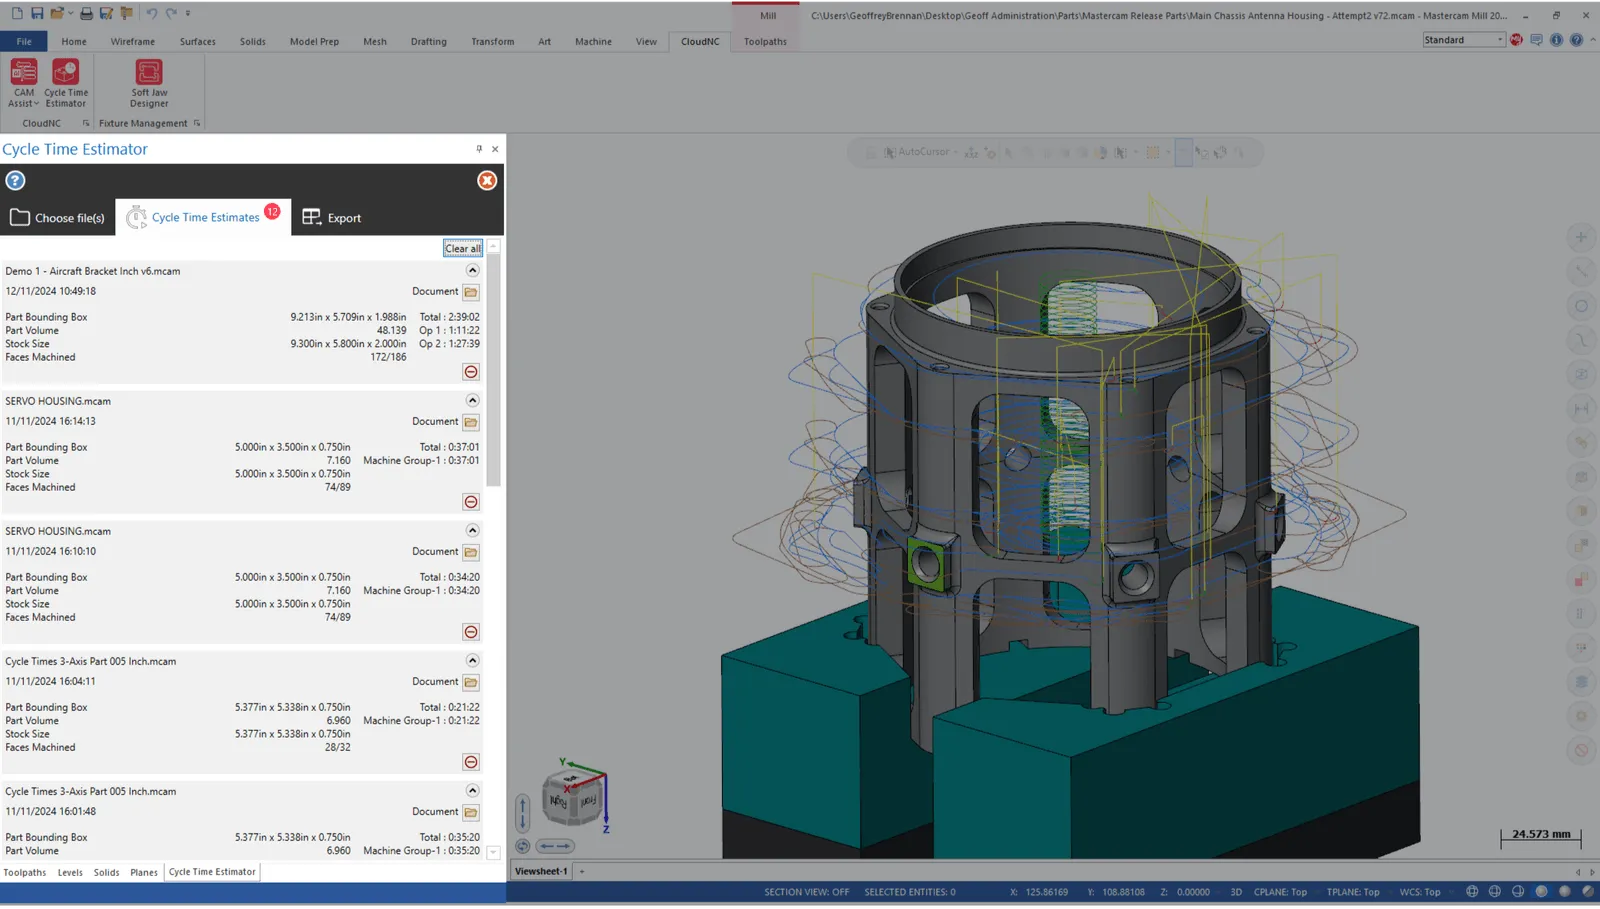
Task: Switch to the Model Prep ribbon tab
Action: pos(314,42)
